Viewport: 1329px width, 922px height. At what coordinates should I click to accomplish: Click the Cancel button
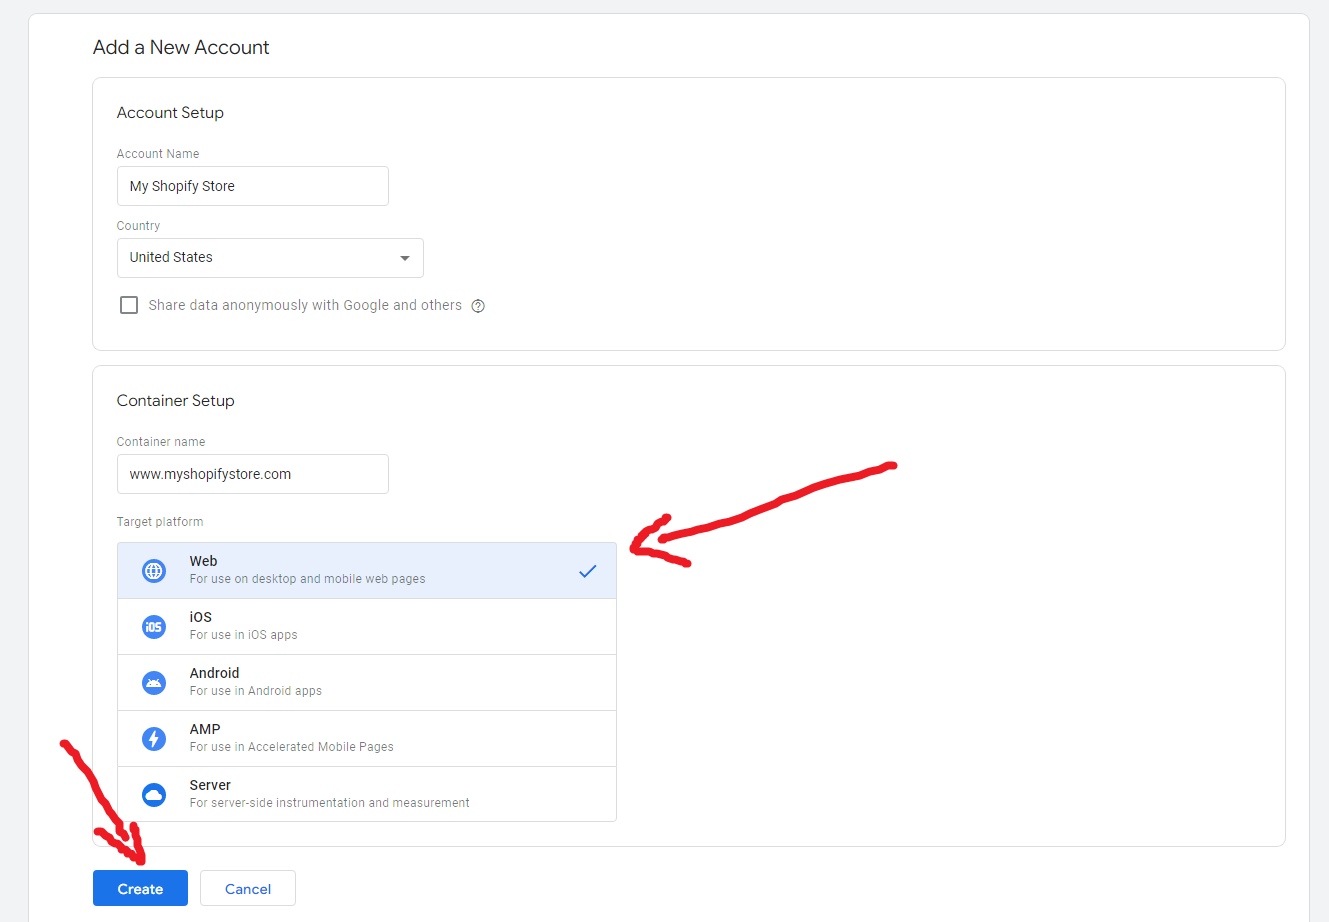[x=247, y=888]
